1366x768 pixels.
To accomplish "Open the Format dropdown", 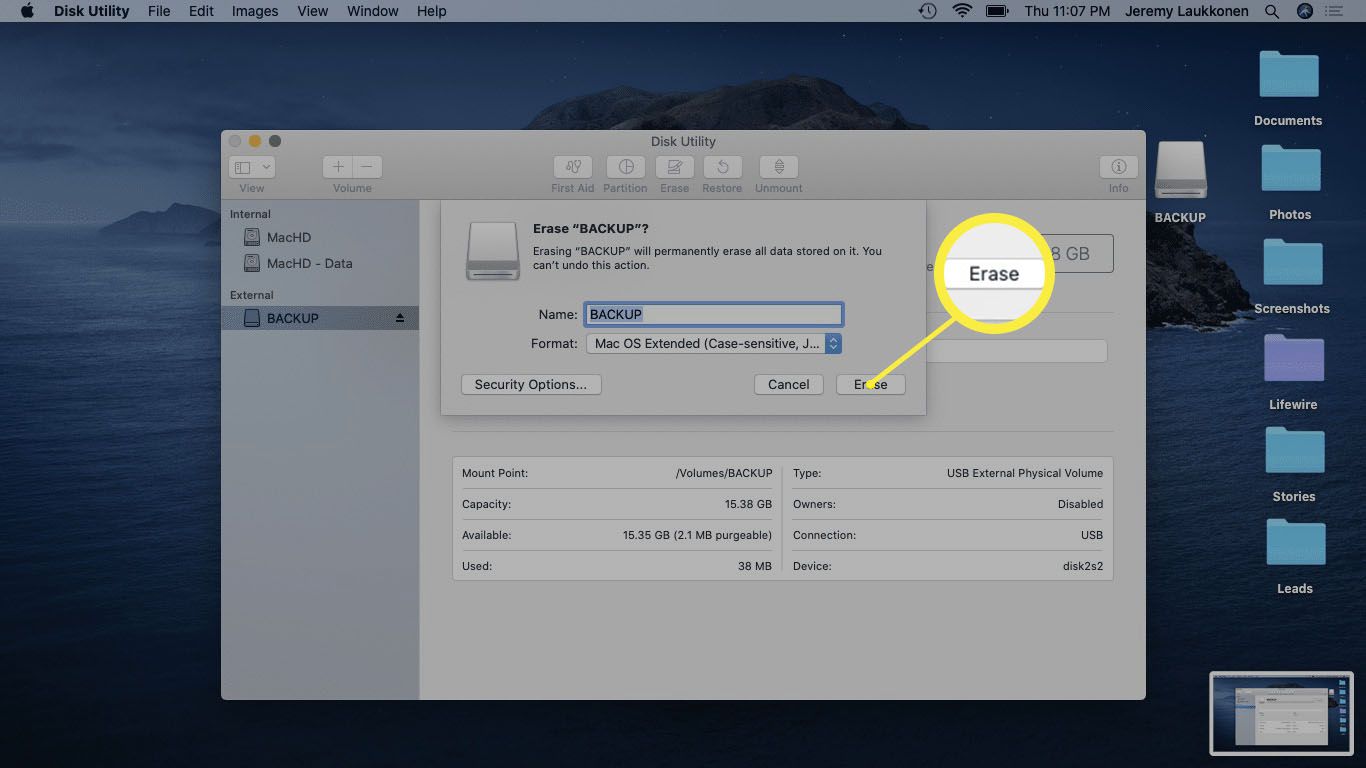I will [x=713, y=343].
